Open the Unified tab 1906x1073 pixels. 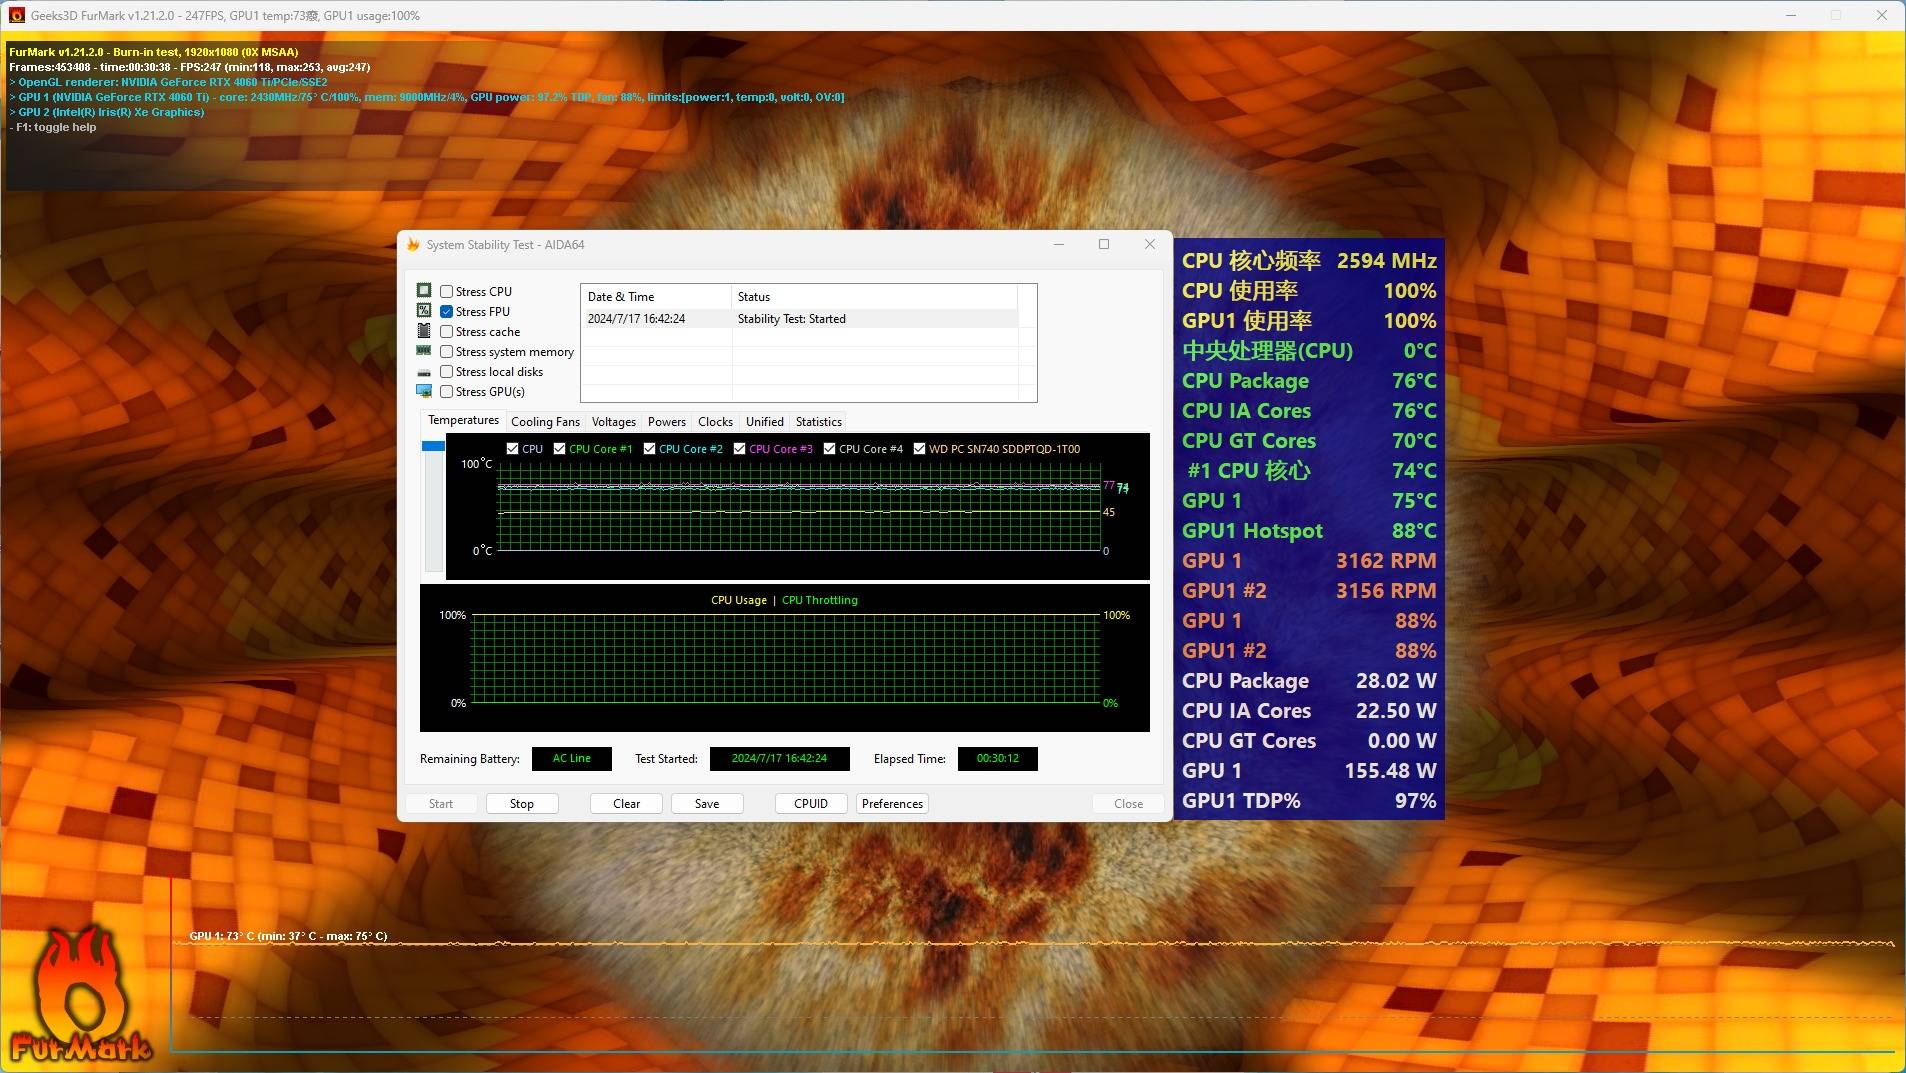coord(765,422)
